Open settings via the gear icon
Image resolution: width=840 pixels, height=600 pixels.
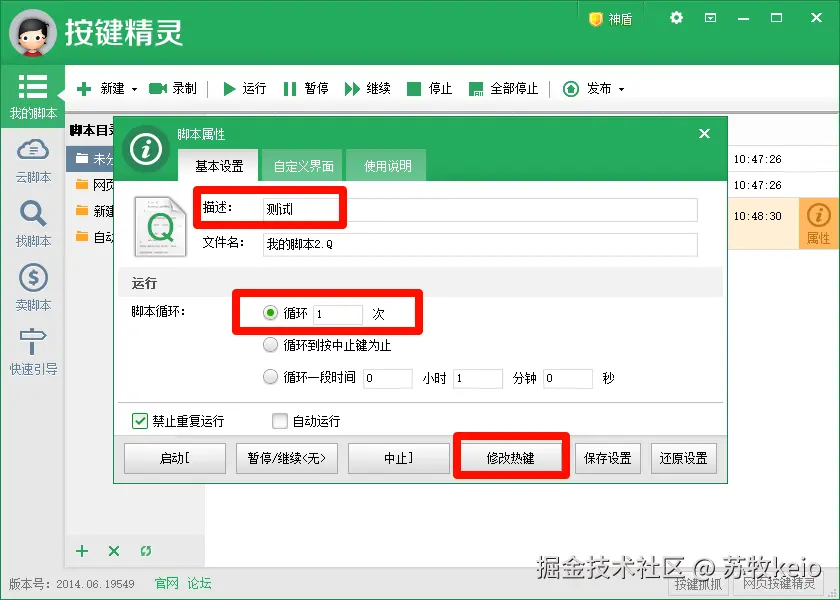pos(676,18)
